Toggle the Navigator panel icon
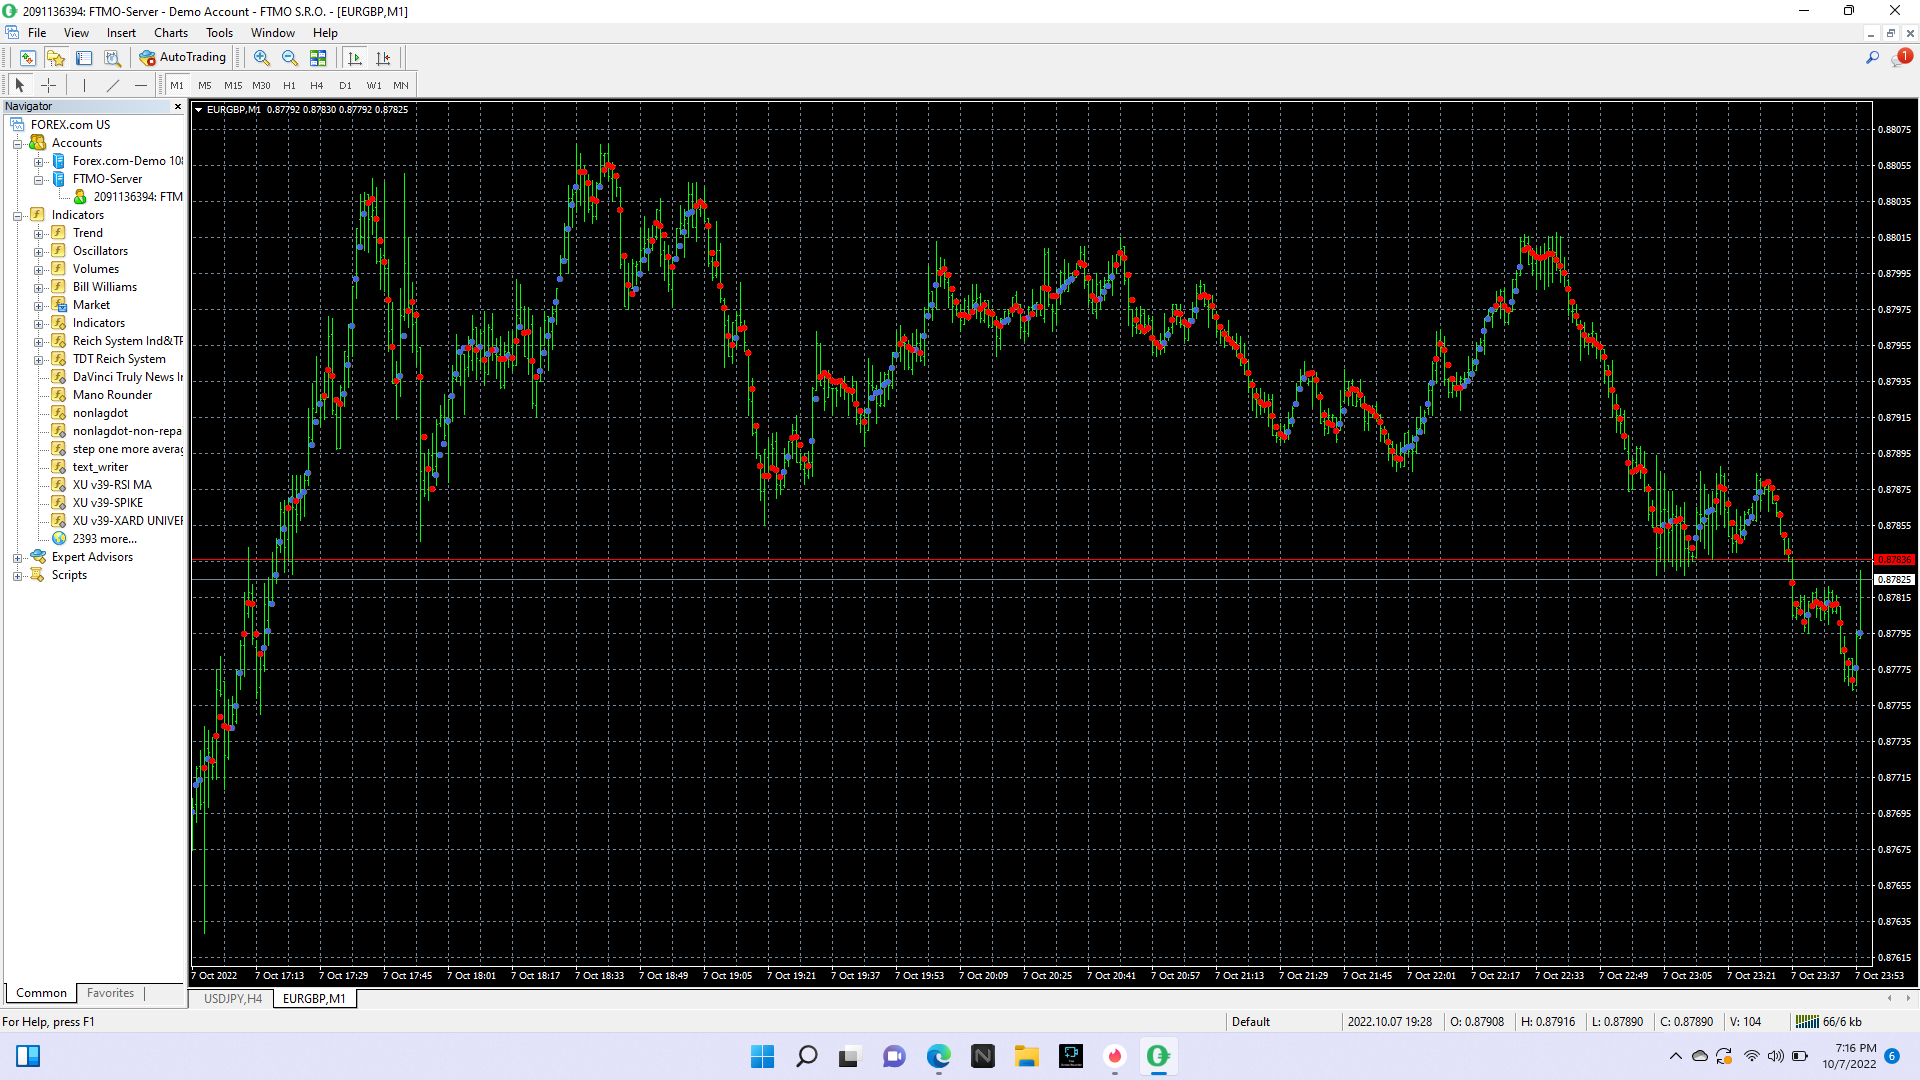 pos(56,58)
